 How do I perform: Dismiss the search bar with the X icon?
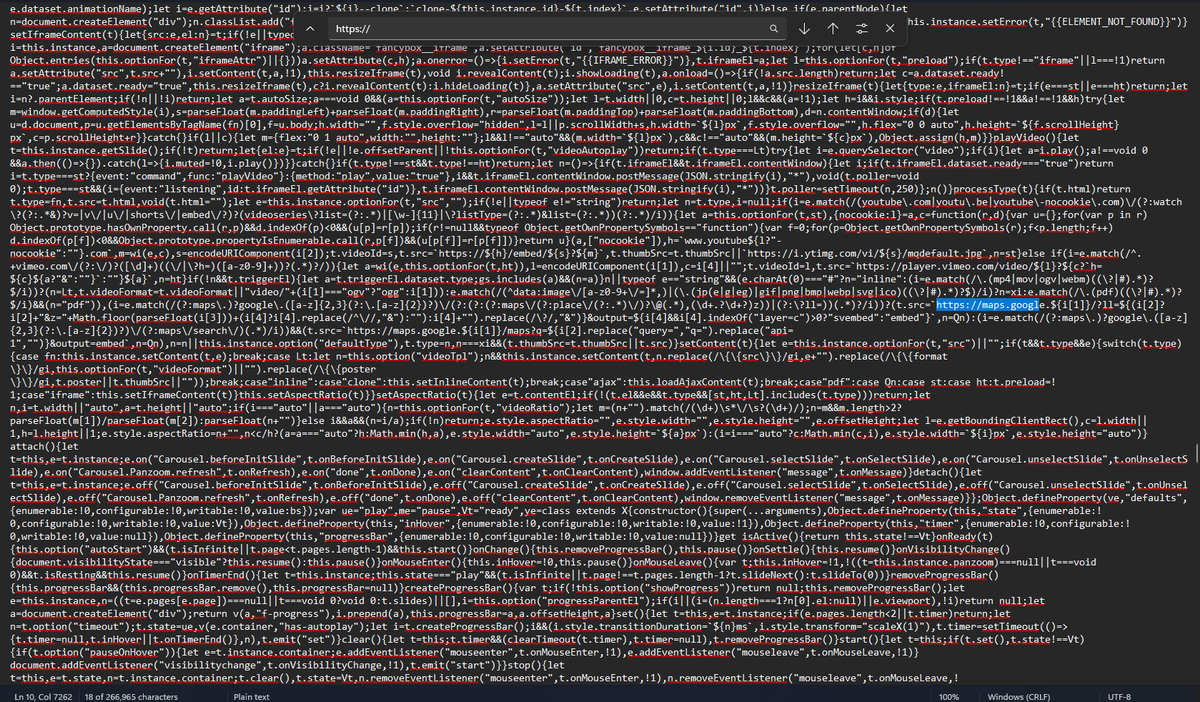(889, 29)
